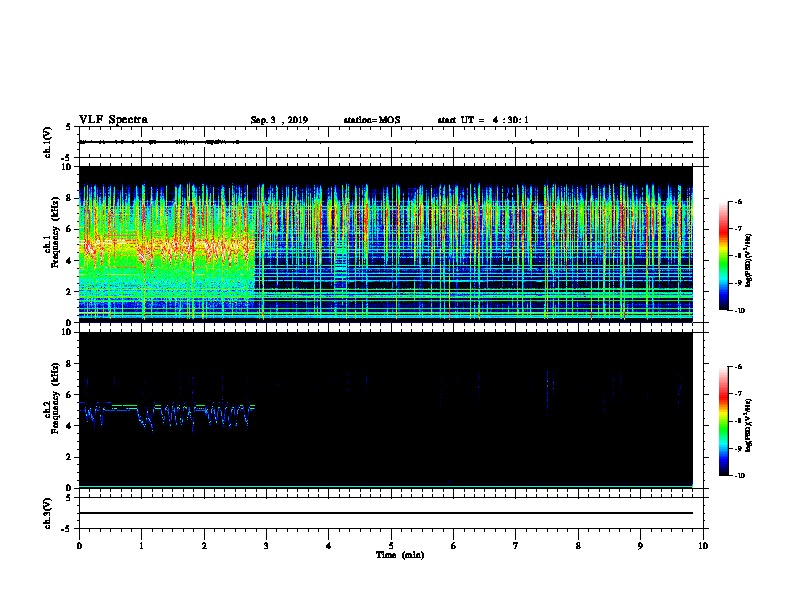Click the ch.2 frequency tick label '8'
The height and width of the screenshot is (612, 792).
pos(69,364)
